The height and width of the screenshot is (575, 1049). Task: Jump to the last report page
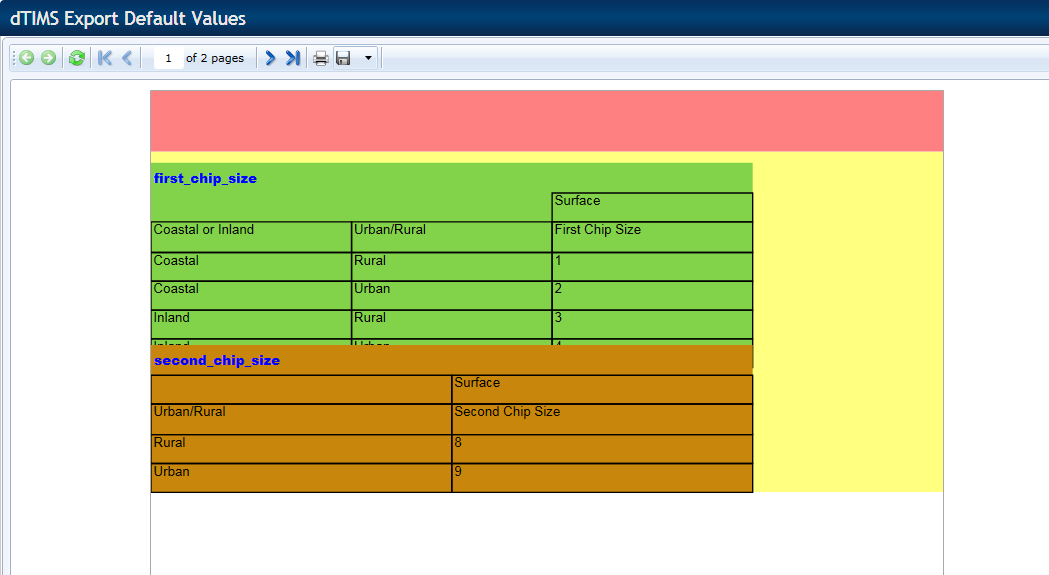[x=292, y=58]
